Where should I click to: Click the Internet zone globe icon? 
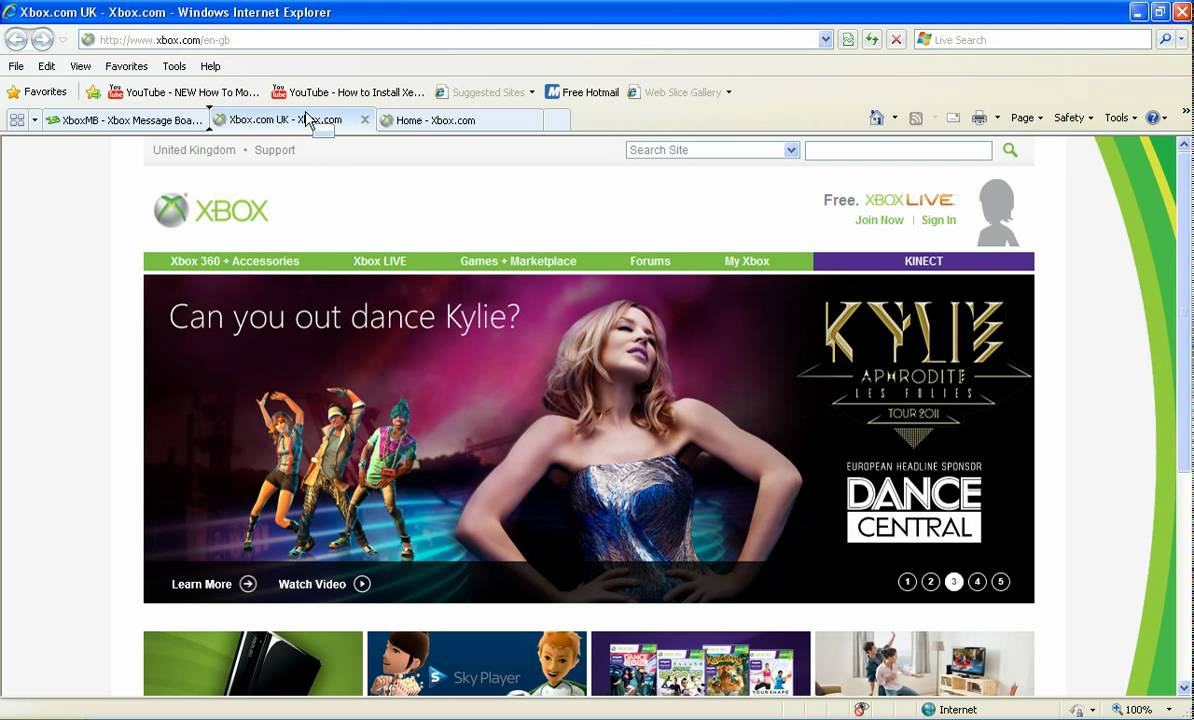(928, 709)
